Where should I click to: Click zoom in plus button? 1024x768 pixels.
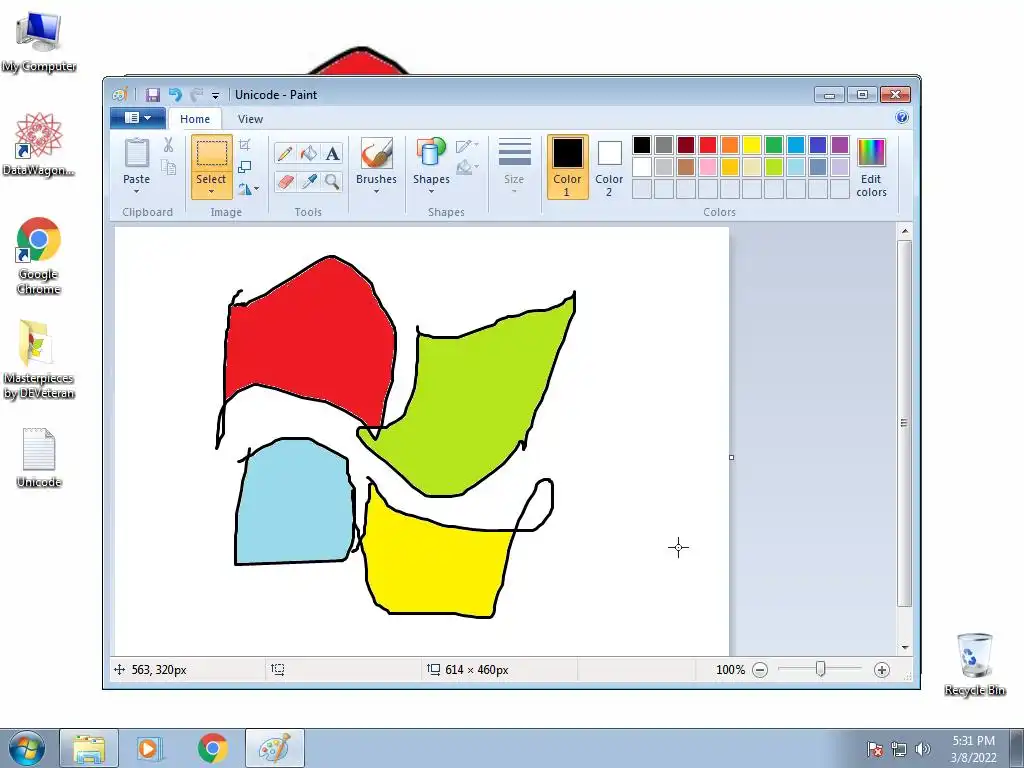coord(882,669)
